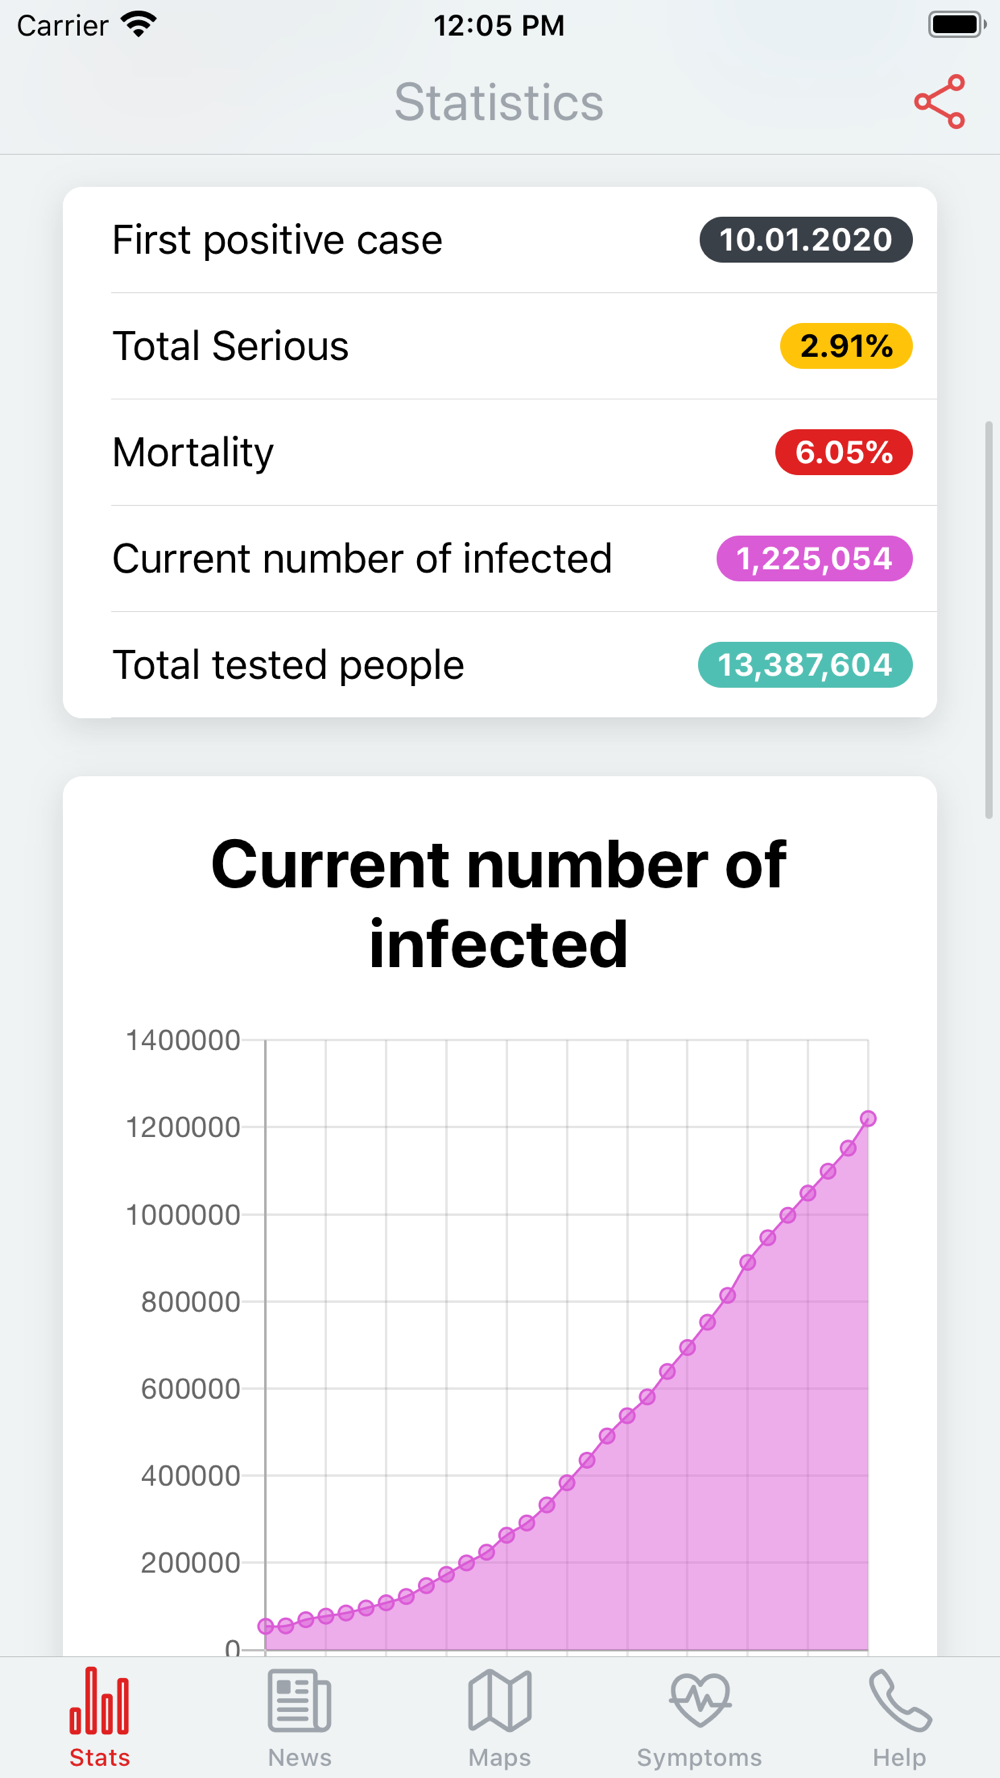
Task: Open the Stats tab bar icon
Action: (x=99, y=1701)
